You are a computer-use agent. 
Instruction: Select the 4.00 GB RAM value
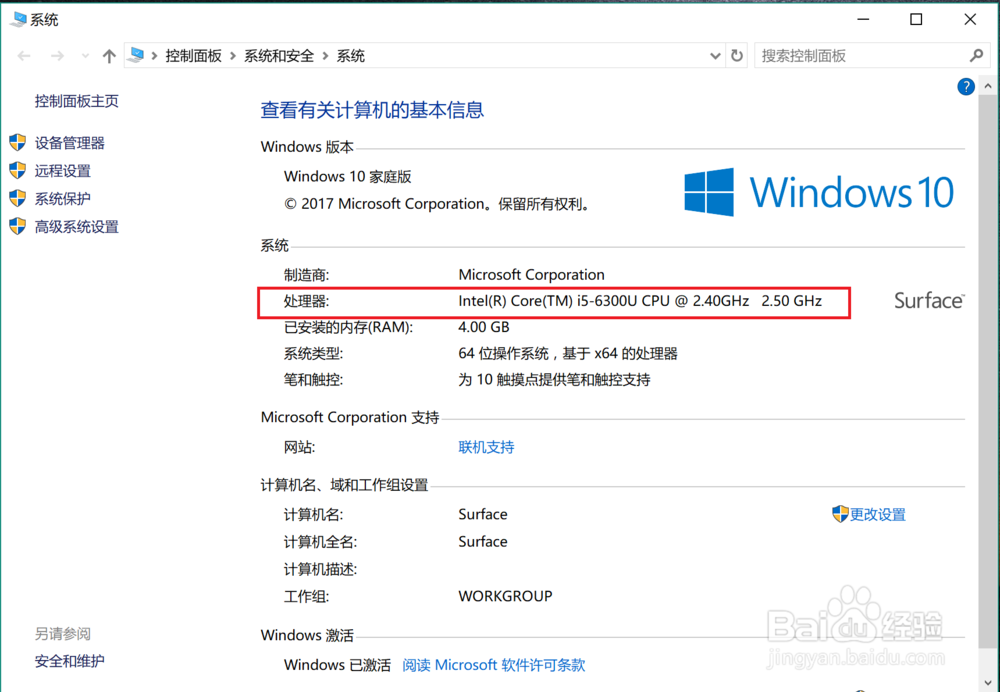pyautogui.click(x=483, y=327)
